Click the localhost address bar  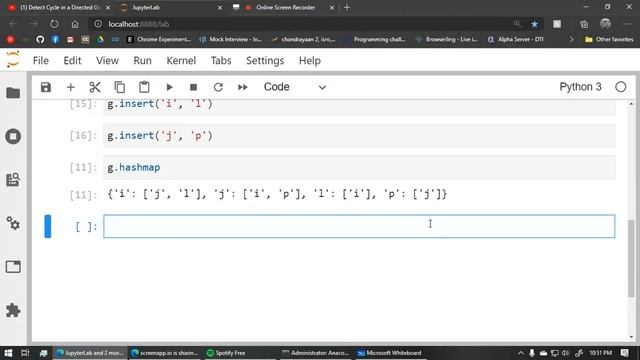(302, 24)
